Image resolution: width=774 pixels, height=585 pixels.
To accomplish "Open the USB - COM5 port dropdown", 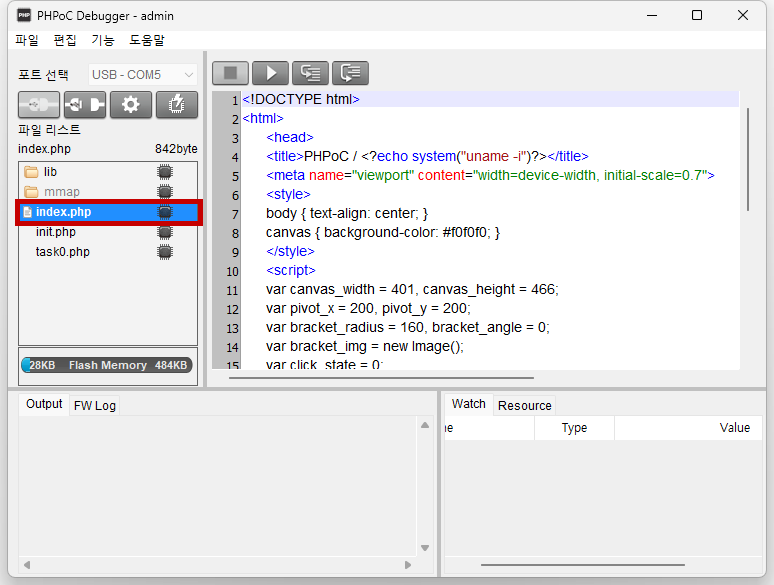I will pyautogui.click(x=143, y=75).
